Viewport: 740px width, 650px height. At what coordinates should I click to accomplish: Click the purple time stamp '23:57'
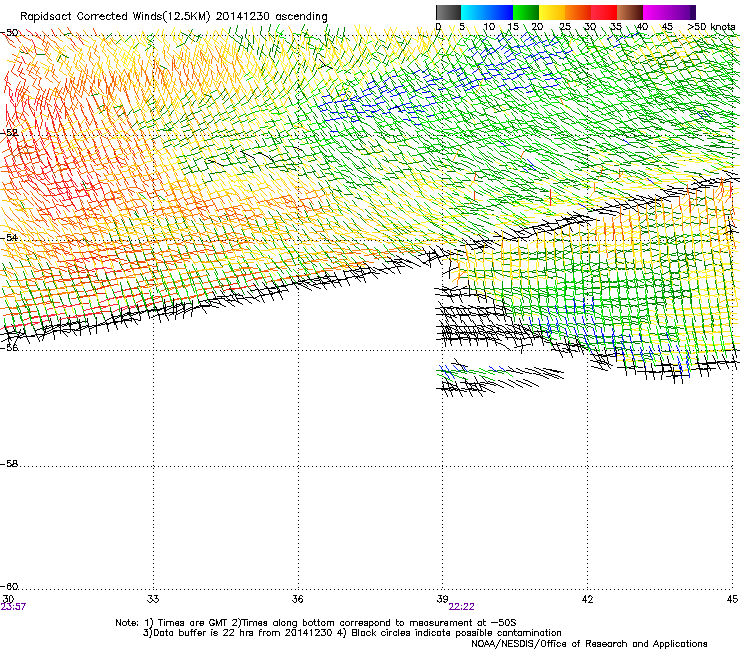coord(13,607)
